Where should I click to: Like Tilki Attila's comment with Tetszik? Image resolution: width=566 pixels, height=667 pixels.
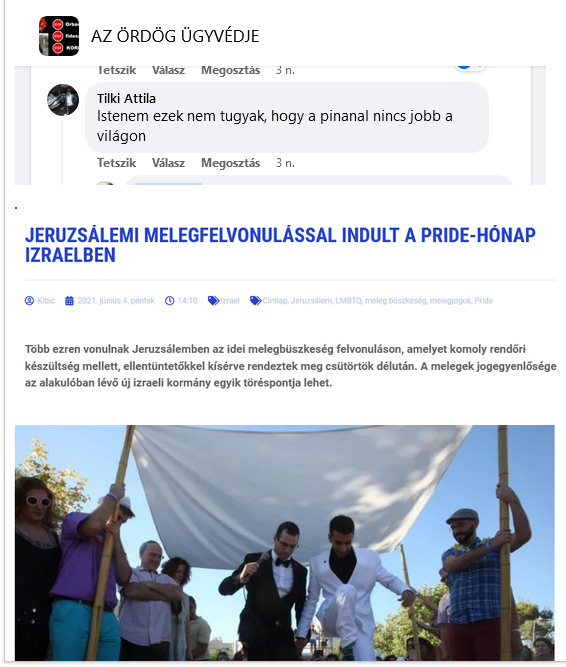tap(117, 162)
